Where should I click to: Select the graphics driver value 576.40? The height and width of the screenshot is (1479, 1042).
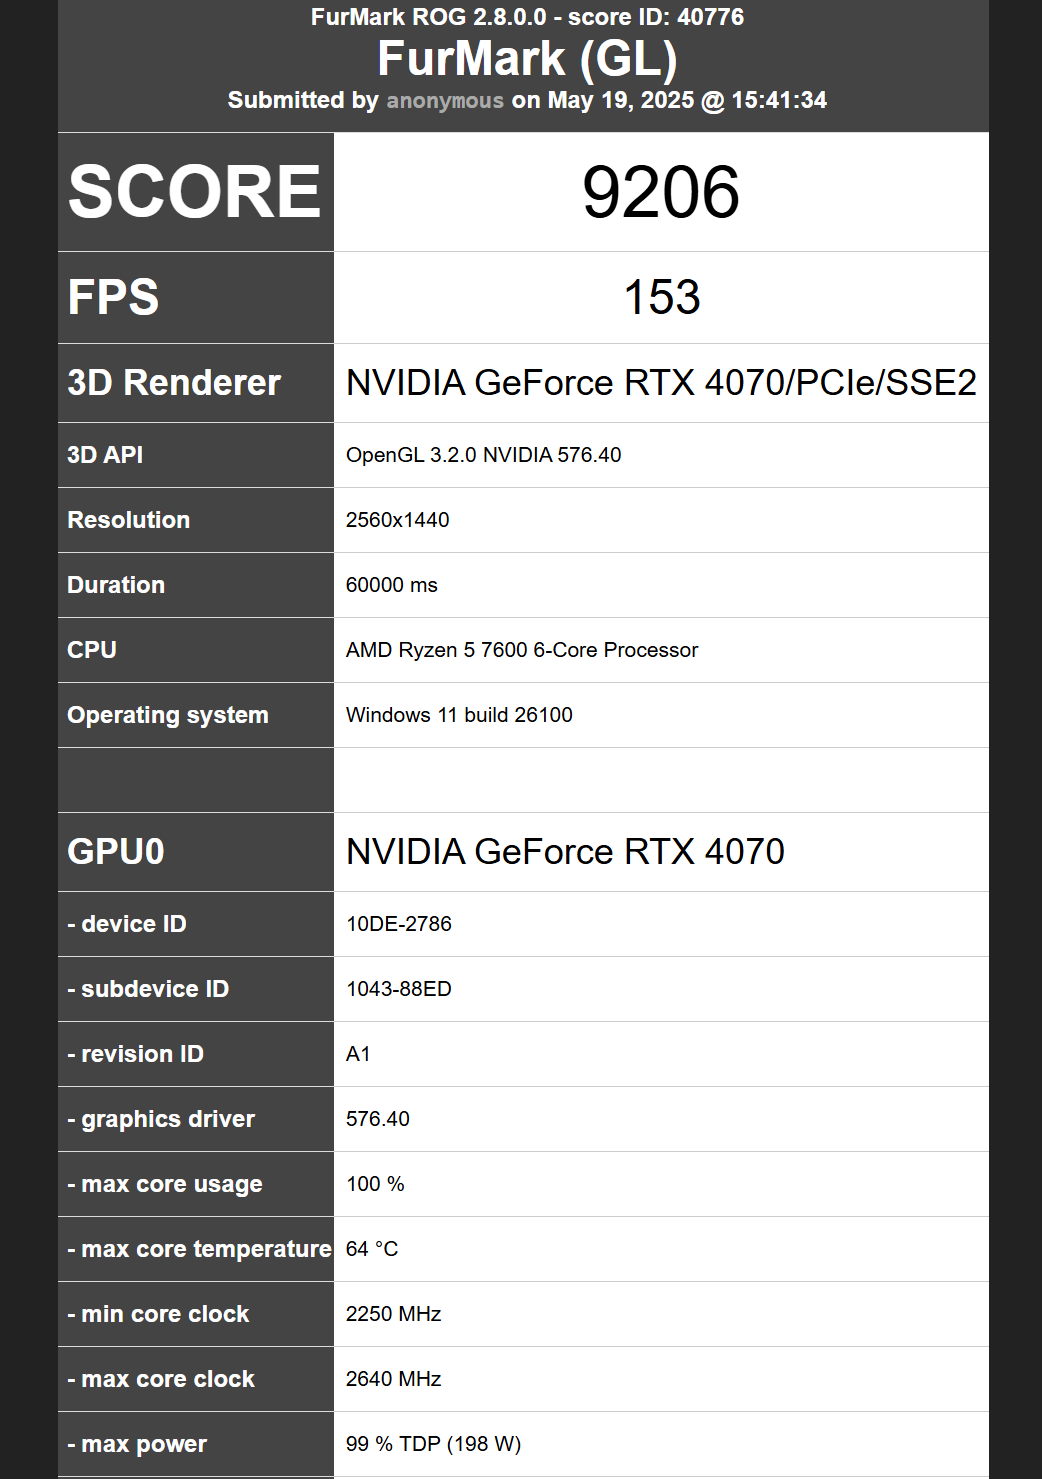[x=377, y=1119]
